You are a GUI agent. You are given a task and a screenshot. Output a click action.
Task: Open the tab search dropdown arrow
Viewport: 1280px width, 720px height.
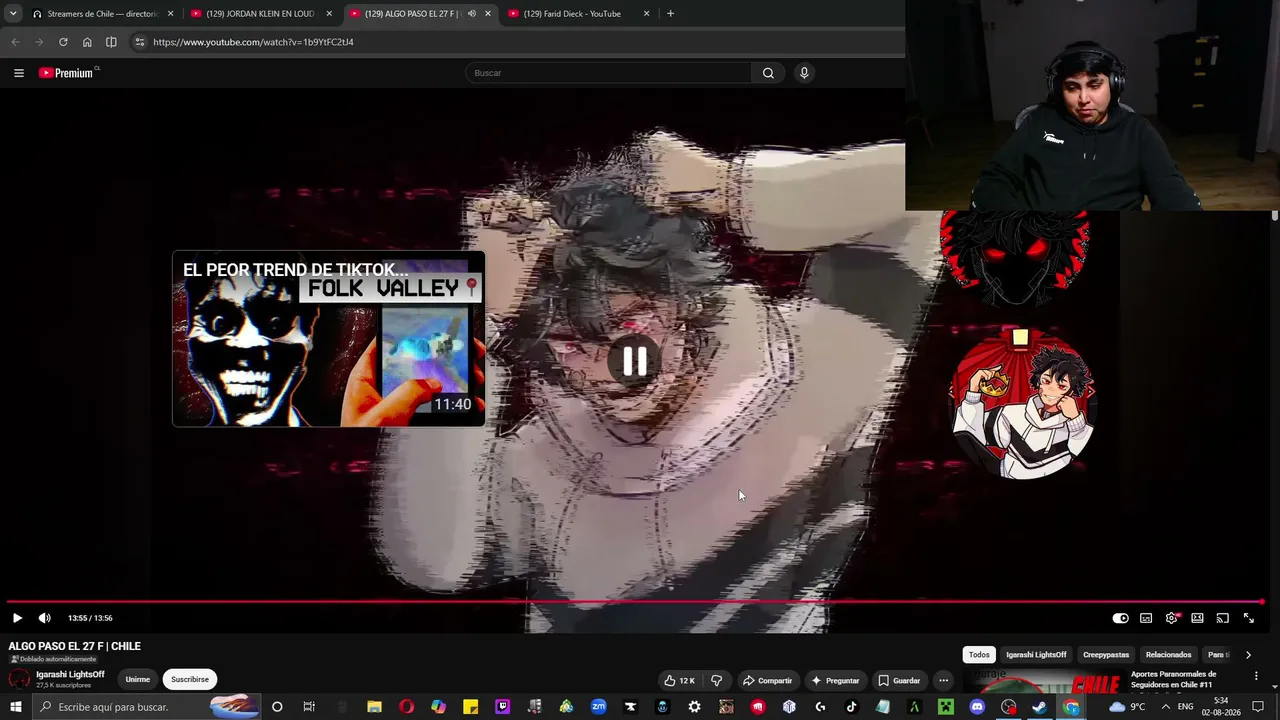pyautogui.click(x=13, y=14)
